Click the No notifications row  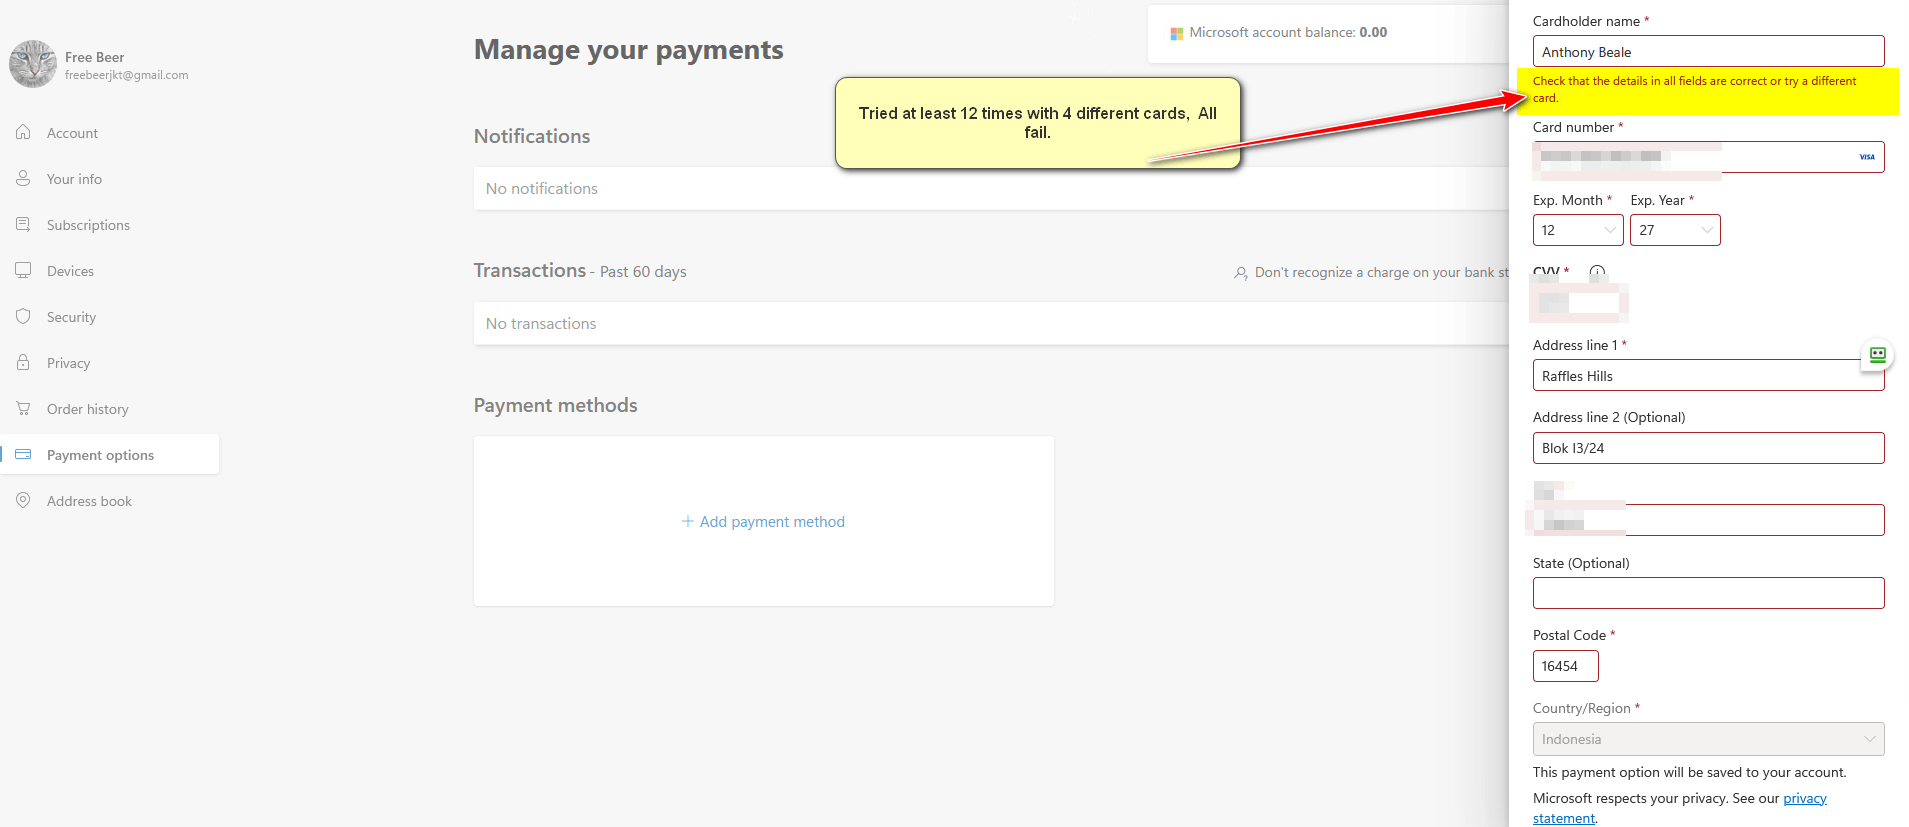(991, 188)
